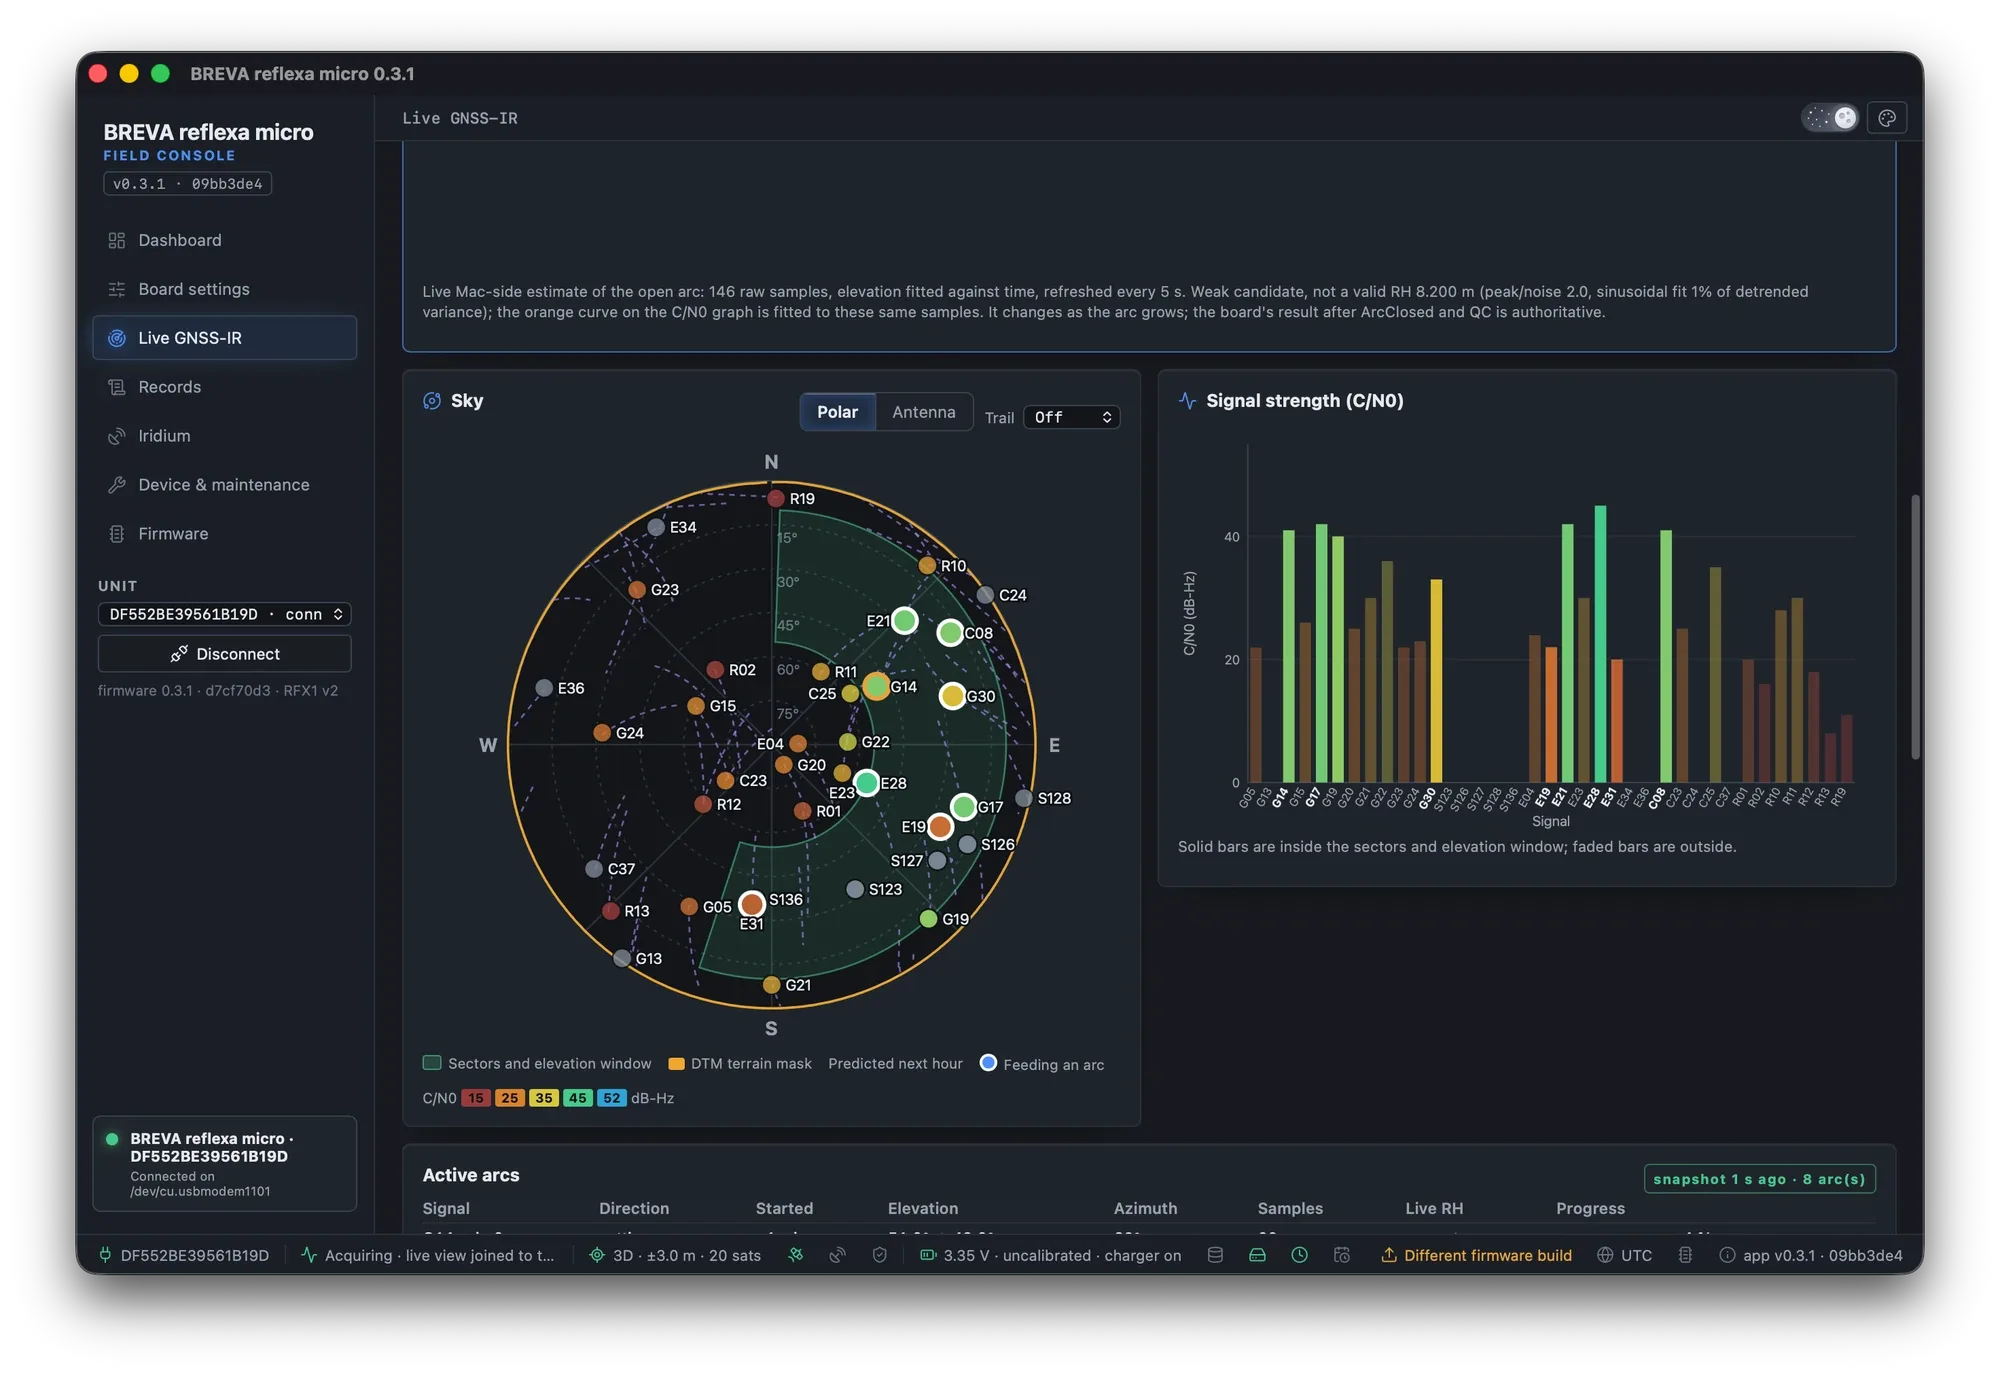Screen dimensions: 2000x1375
Task: Switch sky view to Antenna tab
Action: point(923,412)
